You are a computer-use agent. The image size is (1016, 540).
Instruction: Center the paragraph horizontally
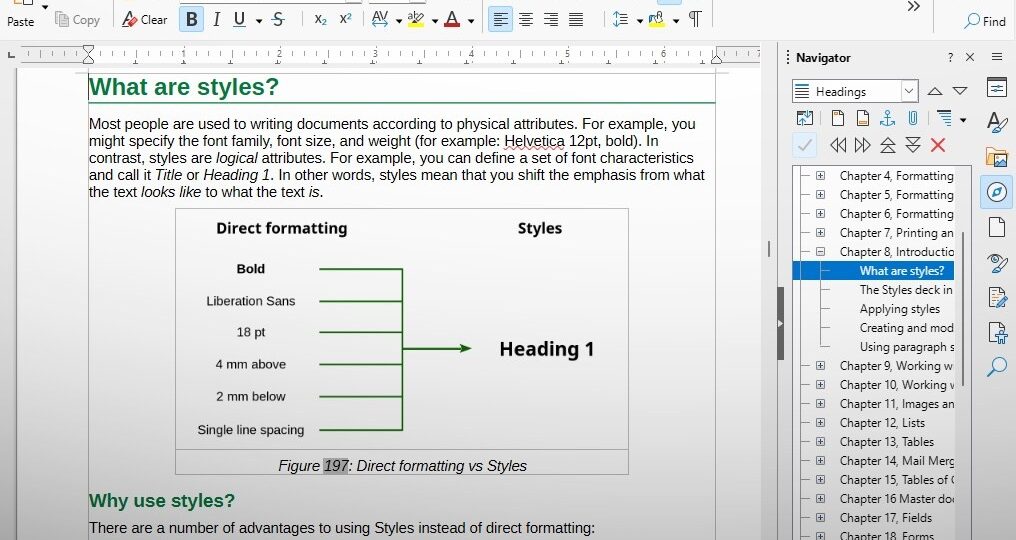click(525, 19)
